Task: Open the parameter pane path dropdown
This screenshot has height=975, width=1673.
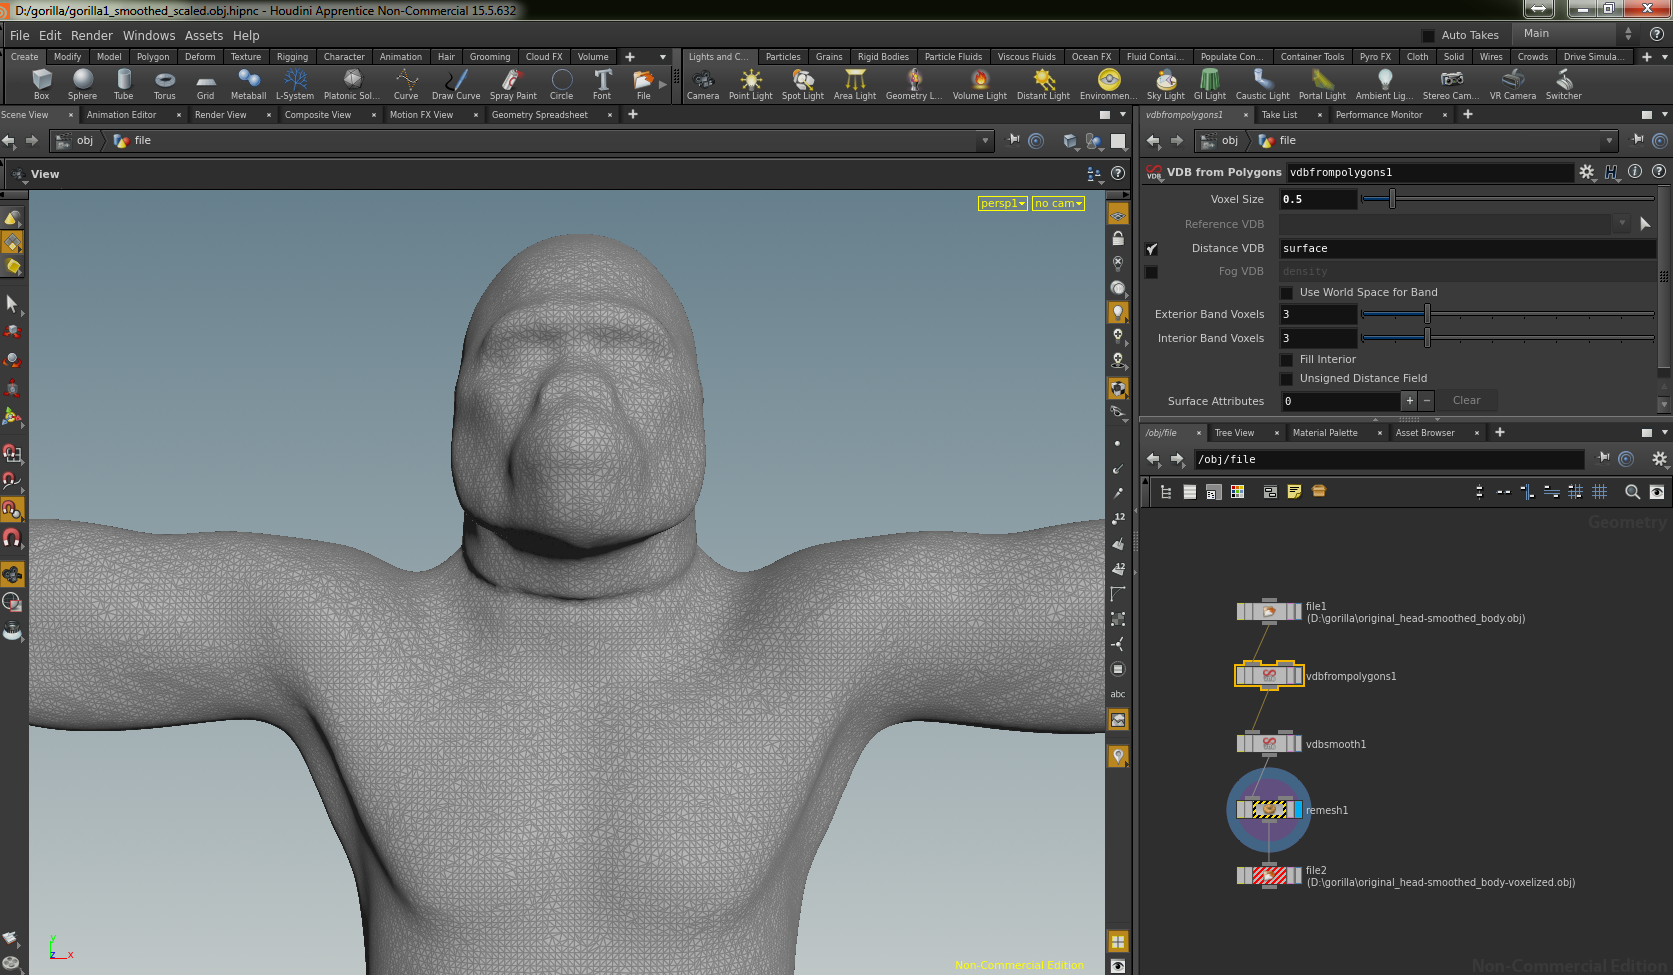Action: (1609, 141)
